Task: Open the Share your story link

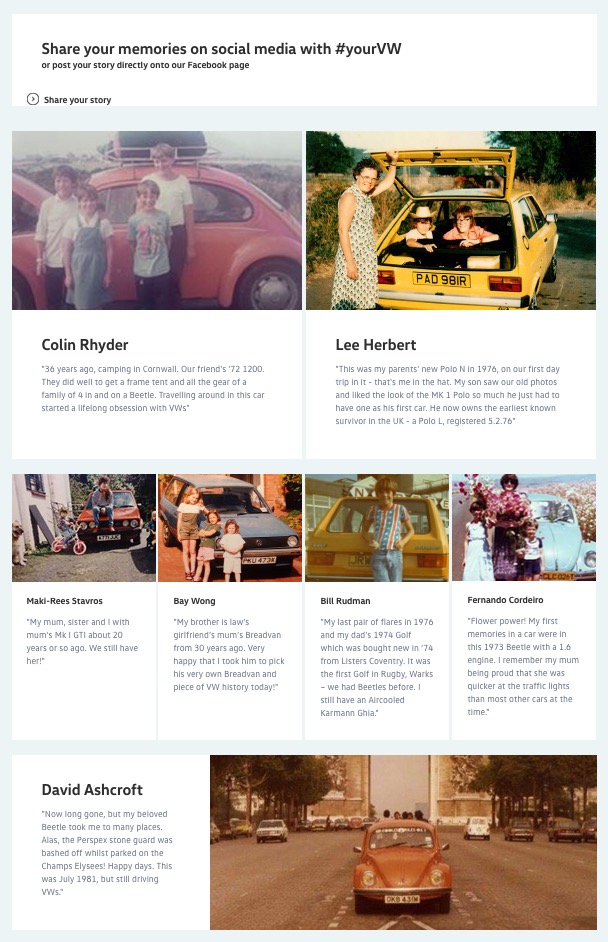Action: [x=78, y=100]
